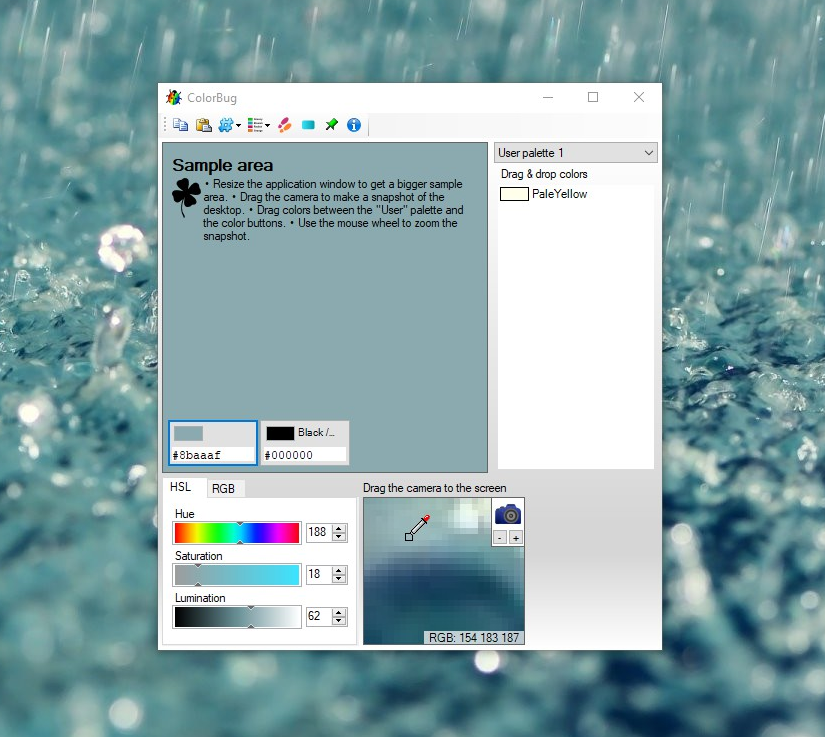Click the footprints icon in the toolbar
The height and width of the screenshot is (737, 825).
285,125
